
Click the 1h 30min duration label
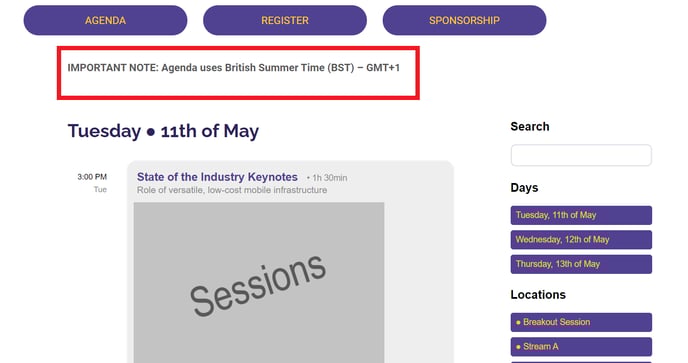coord(327,178)
